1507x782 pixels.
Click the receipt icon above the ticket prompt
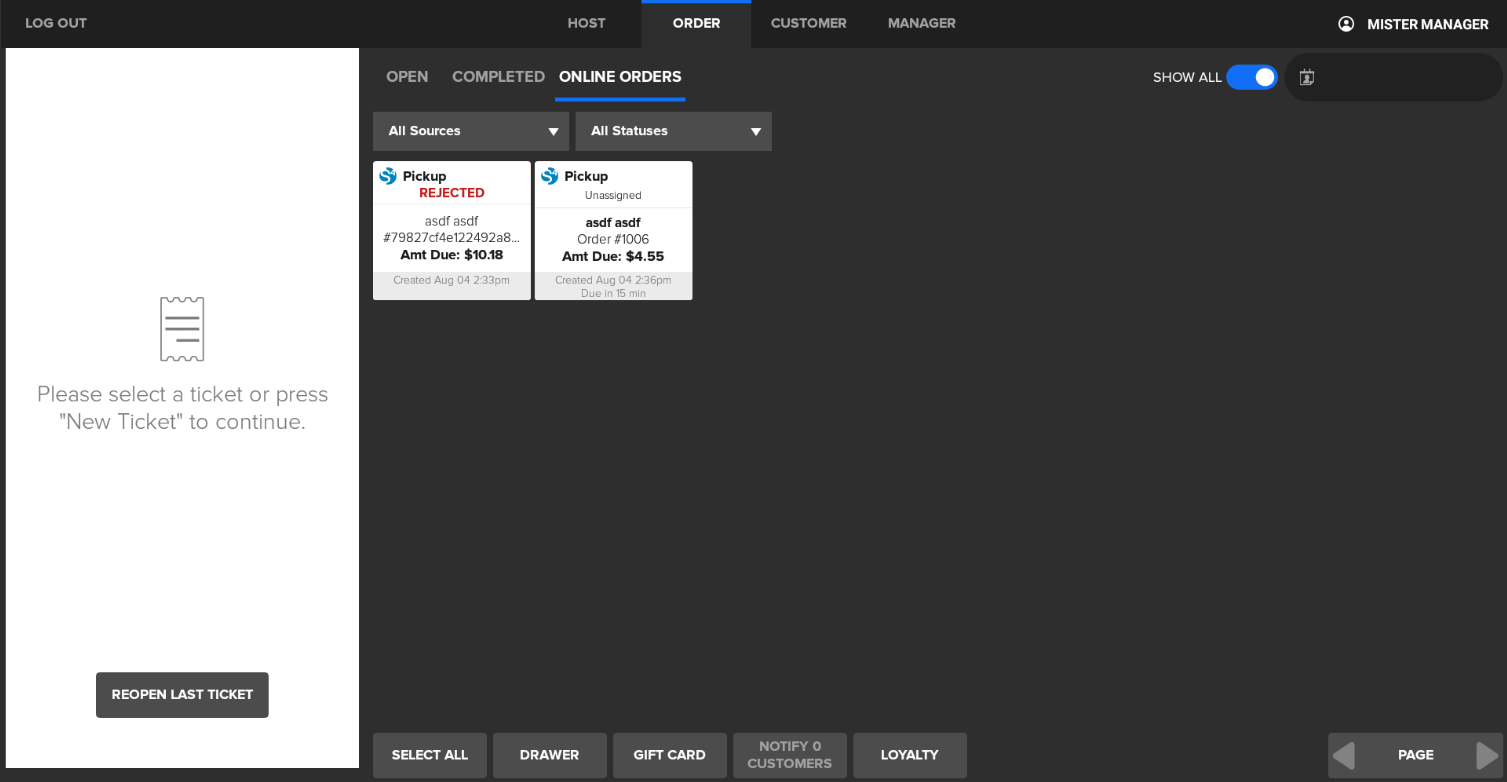click(x=181, y=328)
